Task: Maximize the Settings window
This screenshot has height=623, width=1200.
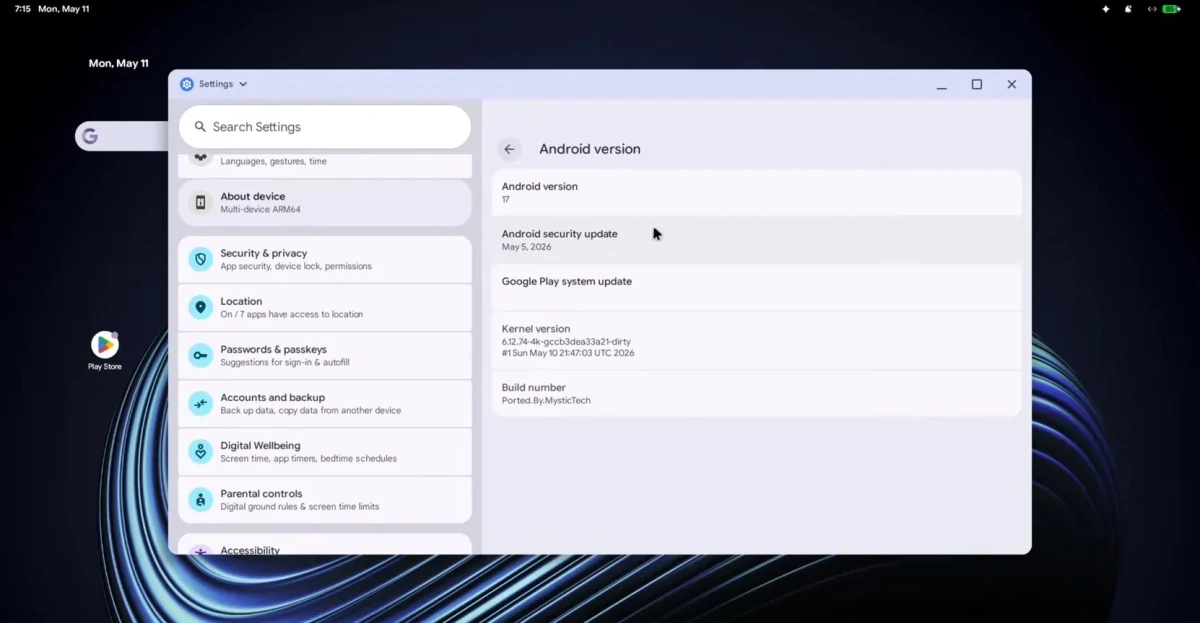Action: 977,85
